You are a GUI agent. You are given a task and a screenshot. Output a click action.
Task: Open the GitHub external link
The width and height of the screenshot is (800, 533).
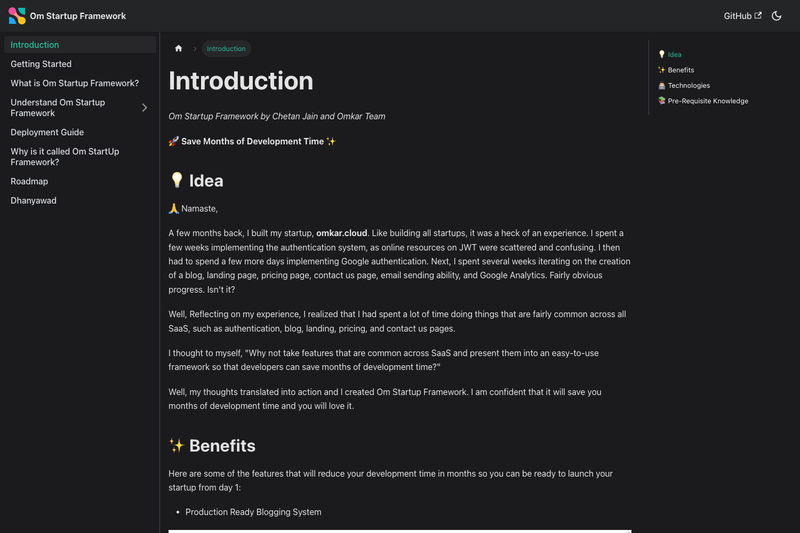pos(742,16)
